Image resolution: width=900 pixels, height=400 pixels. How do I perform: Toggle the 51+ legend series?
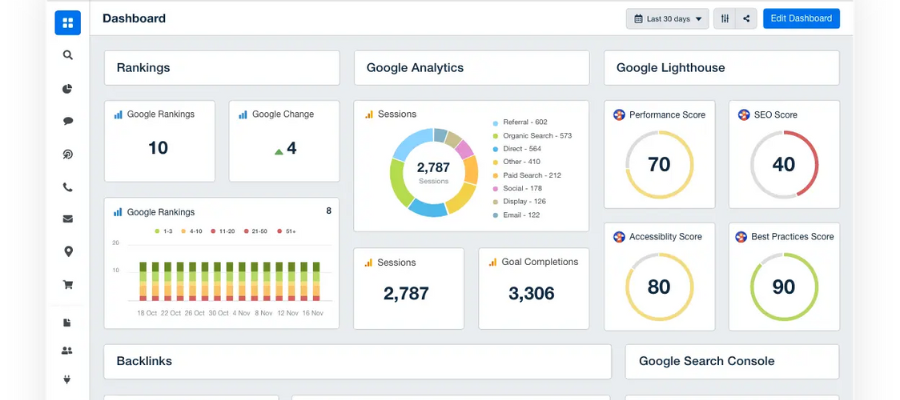pos(286,231)
